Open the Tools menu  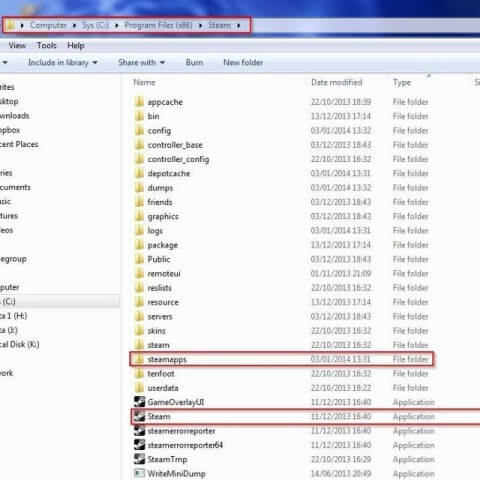pyautogui.click(x=47, y=45)
